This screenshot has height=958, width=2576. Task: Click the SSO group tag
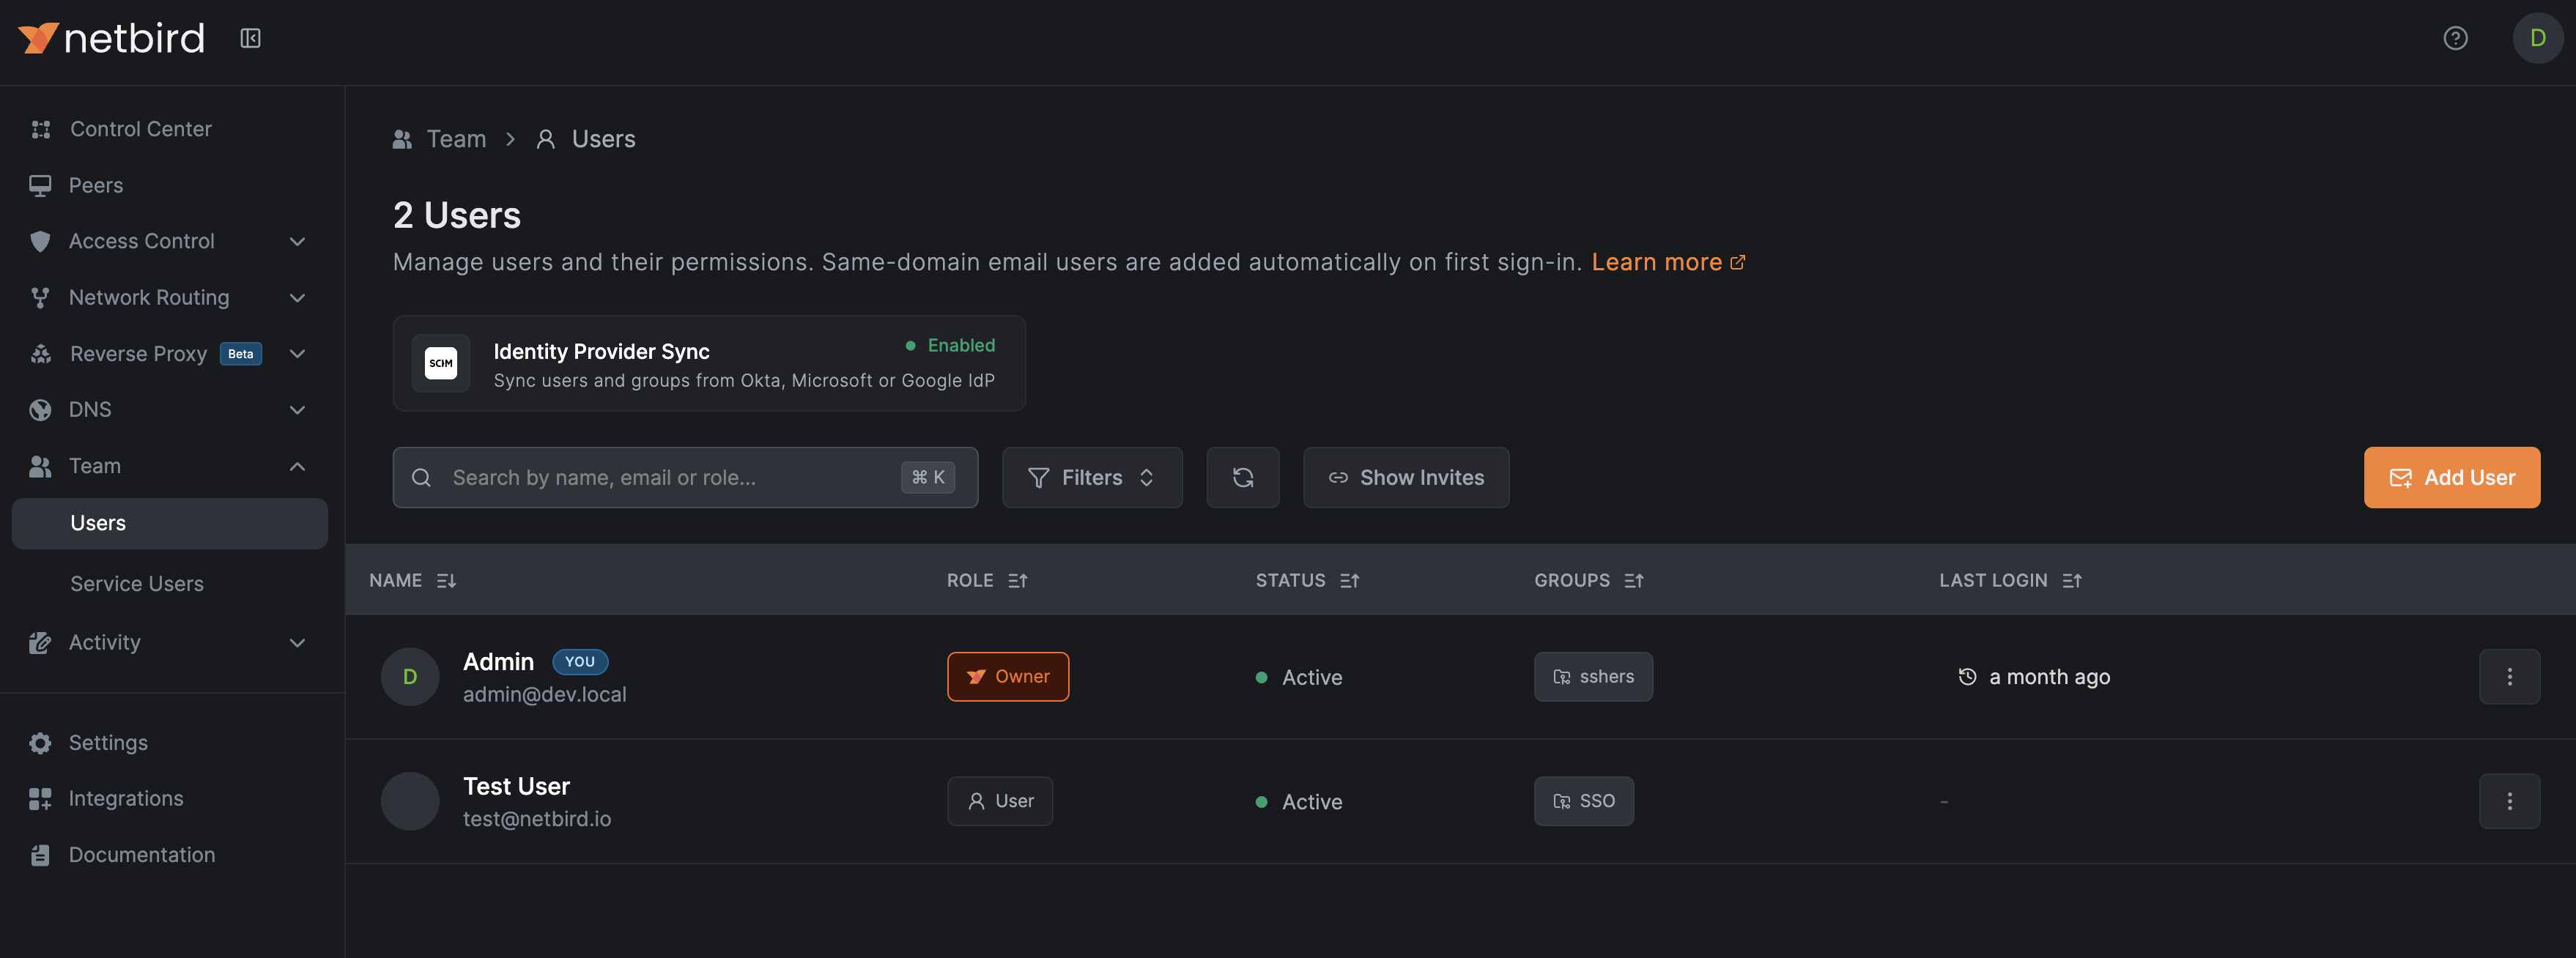(1583, 801)
